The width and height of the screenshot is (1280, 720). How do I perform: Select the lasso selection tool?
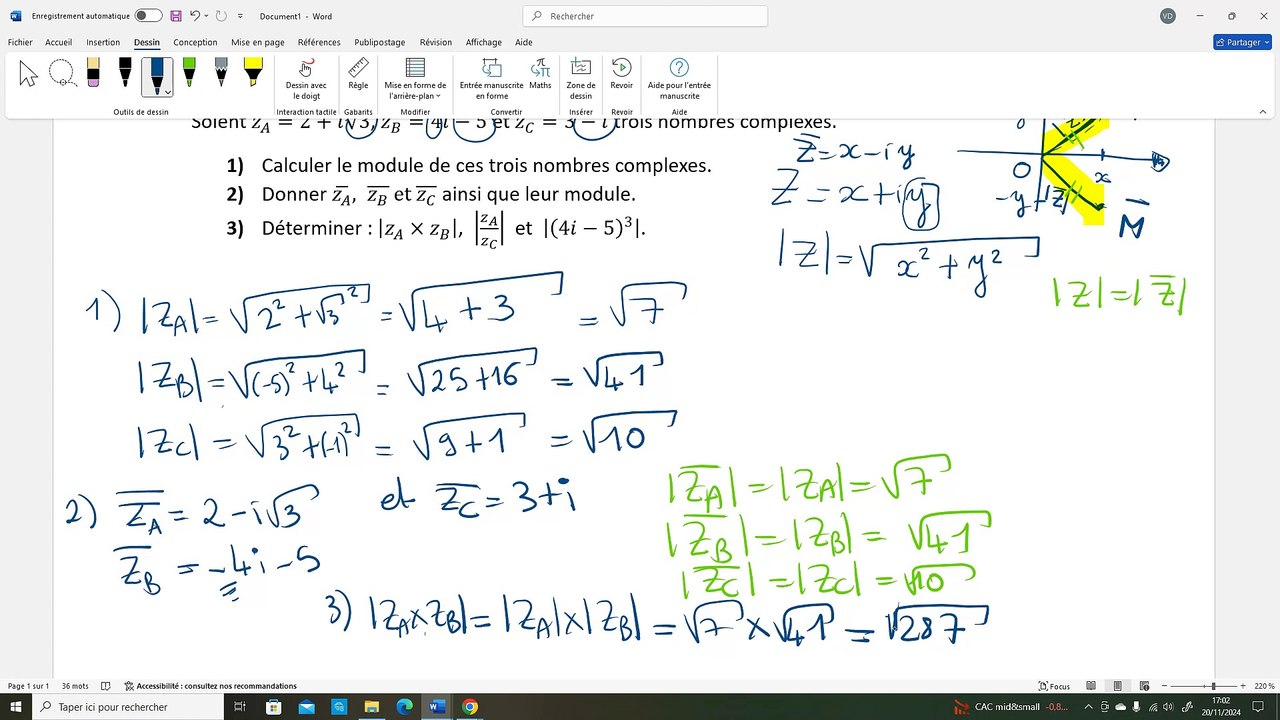pos(62,73)
